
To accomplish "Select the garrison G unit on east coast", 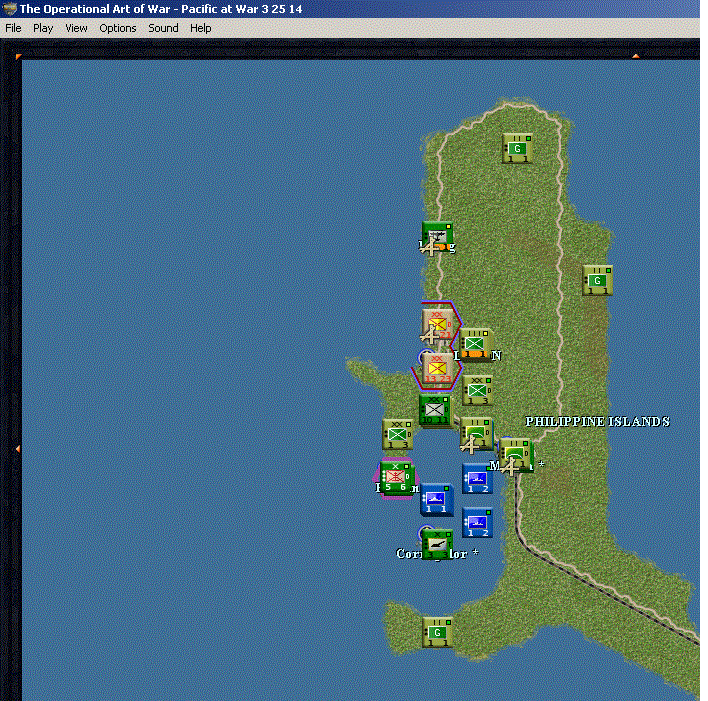I will coord(597,280).
